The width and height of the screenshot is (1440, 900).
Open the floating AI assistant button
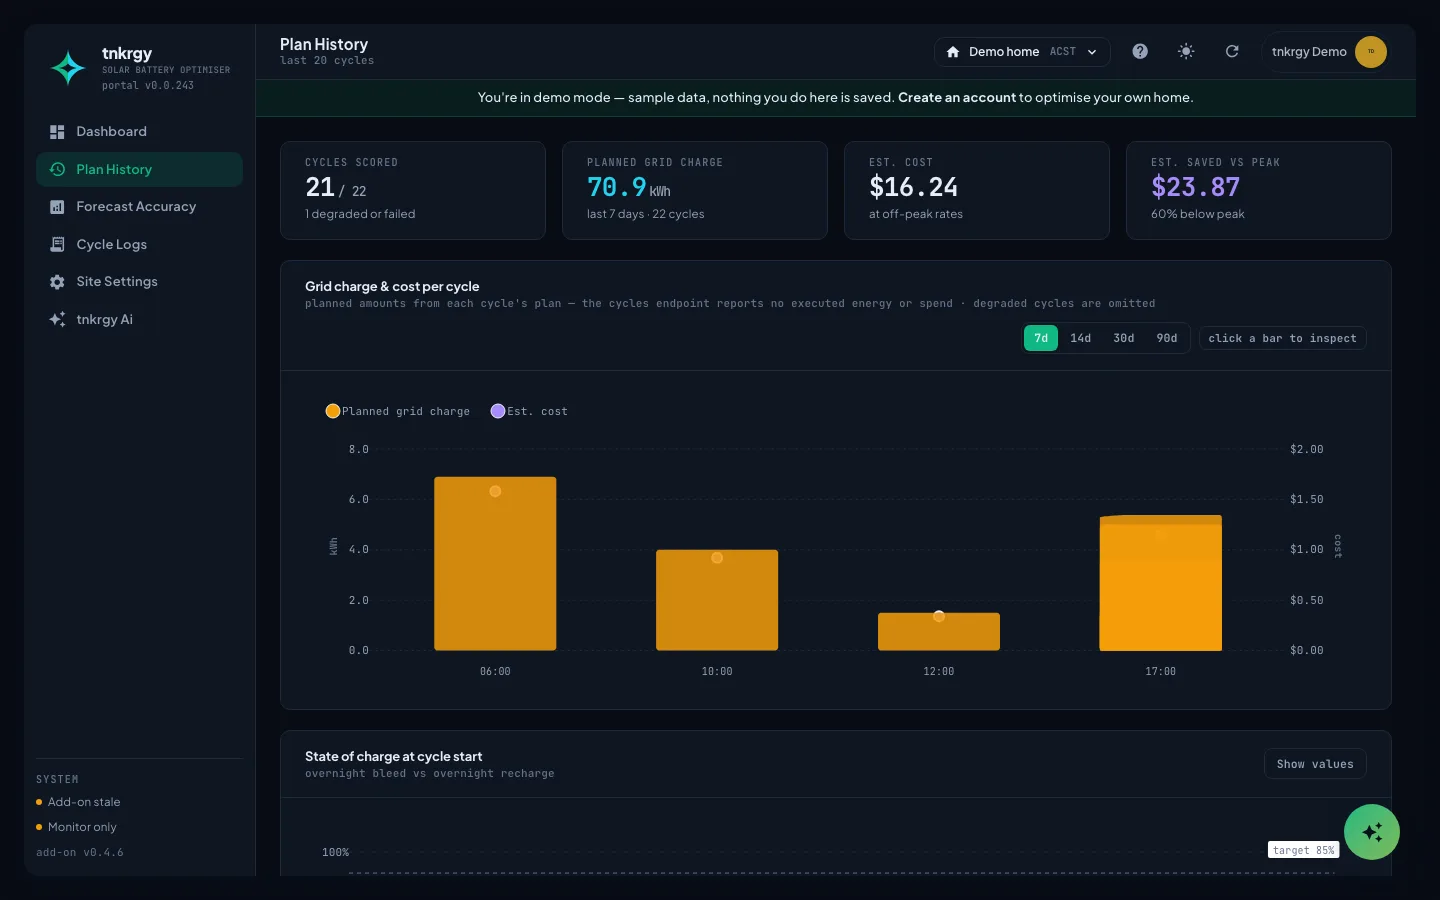[x=1372, y=832]
